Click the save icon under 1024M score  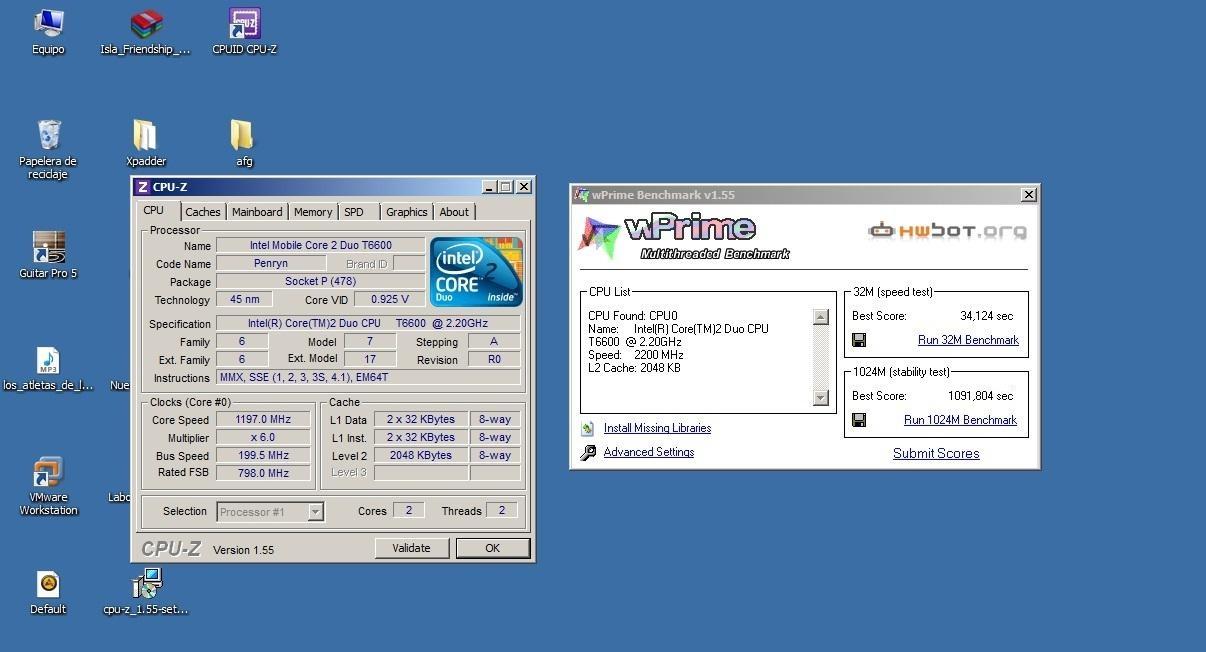859,420
